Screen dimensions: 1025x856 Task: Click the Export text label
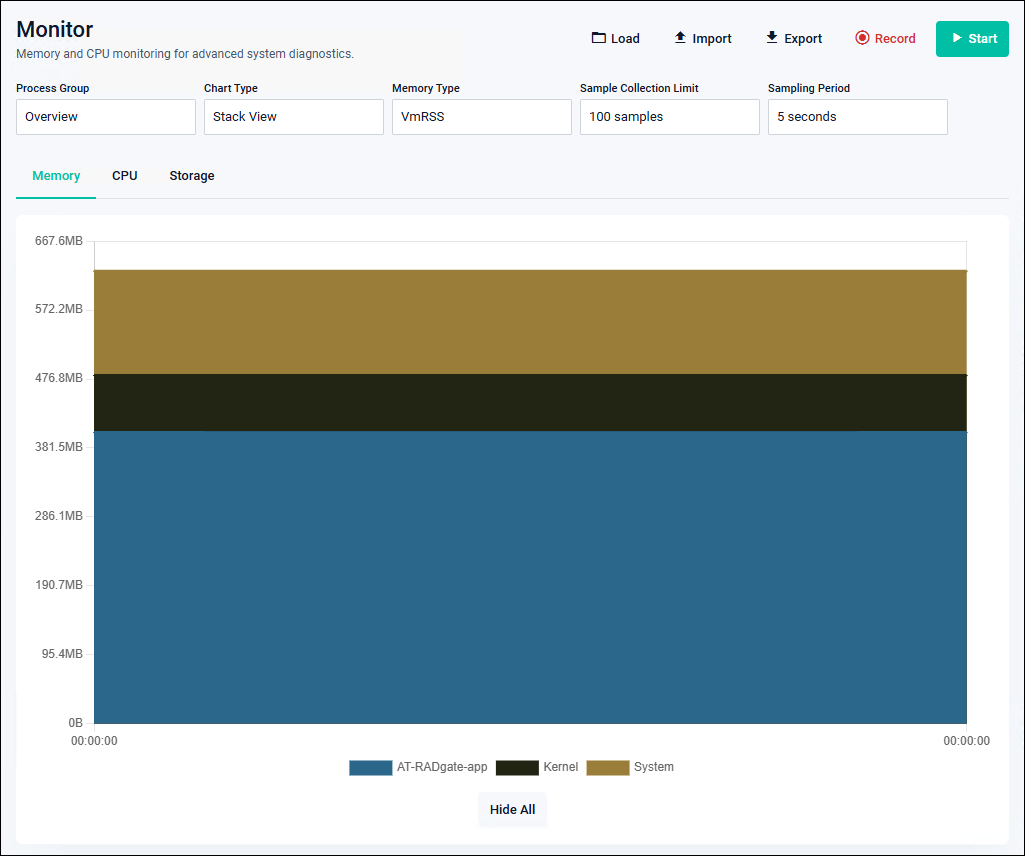point(803,39)
